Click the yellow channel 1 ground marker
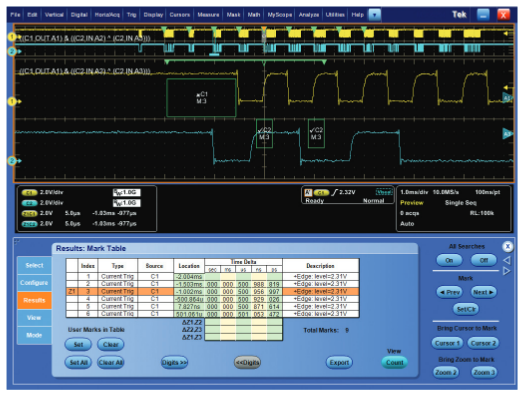This screenshot has height=396, width=523. point(12,101)
